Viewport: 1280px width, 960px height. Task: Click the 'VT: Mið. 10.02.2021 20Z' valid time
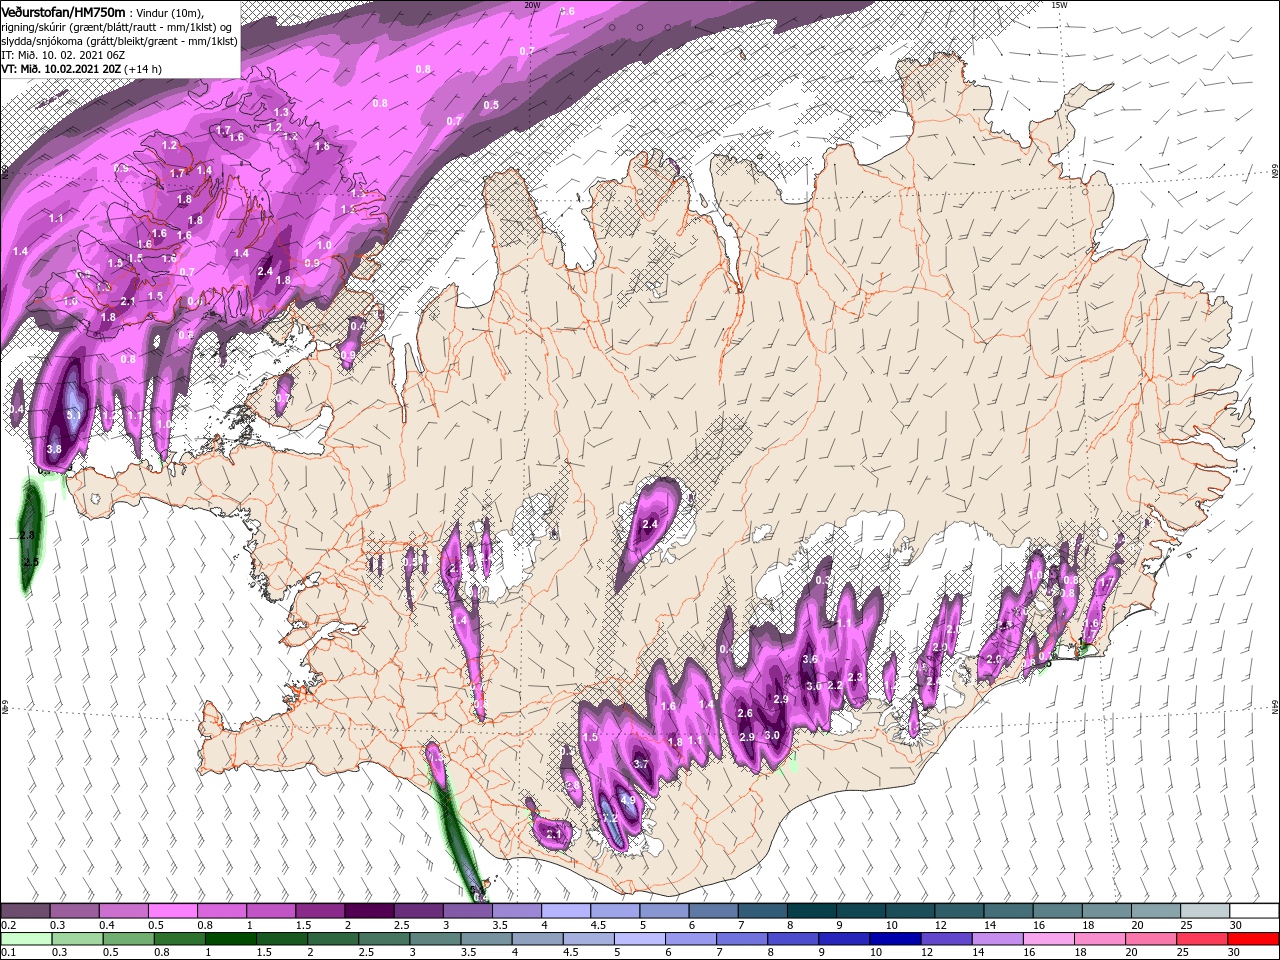pos(61,69)
